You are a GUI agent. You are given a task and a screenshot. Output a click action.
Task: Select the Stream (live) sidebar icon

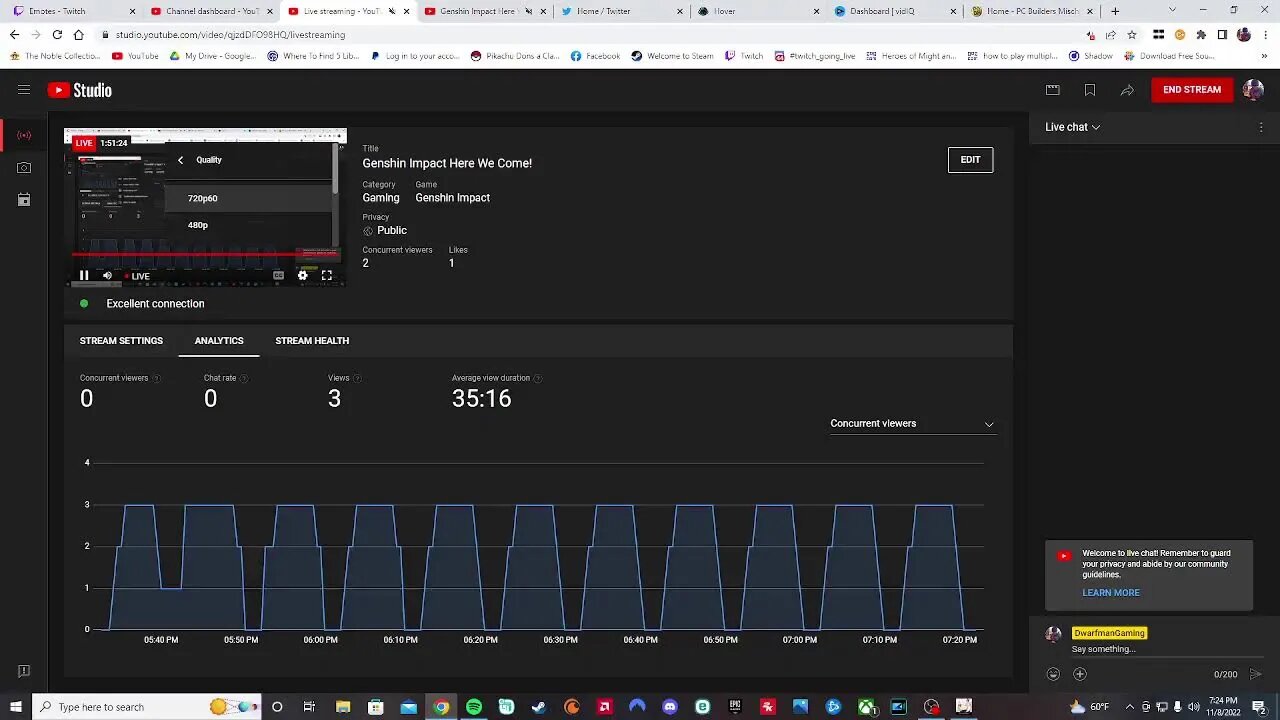click(24, 135)
